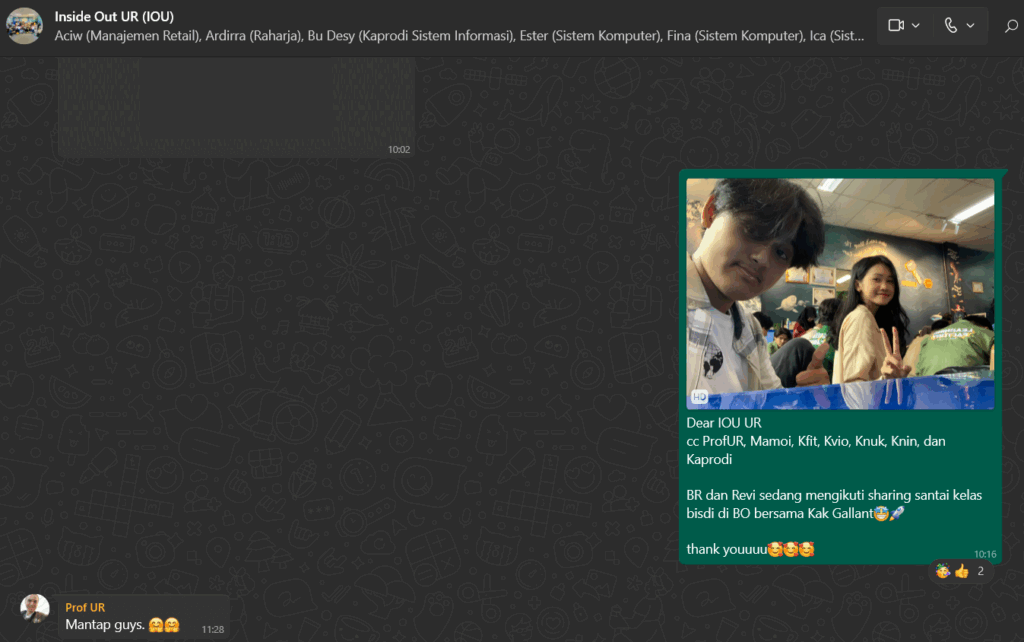Expand the video call options chevron

[916, 25]
